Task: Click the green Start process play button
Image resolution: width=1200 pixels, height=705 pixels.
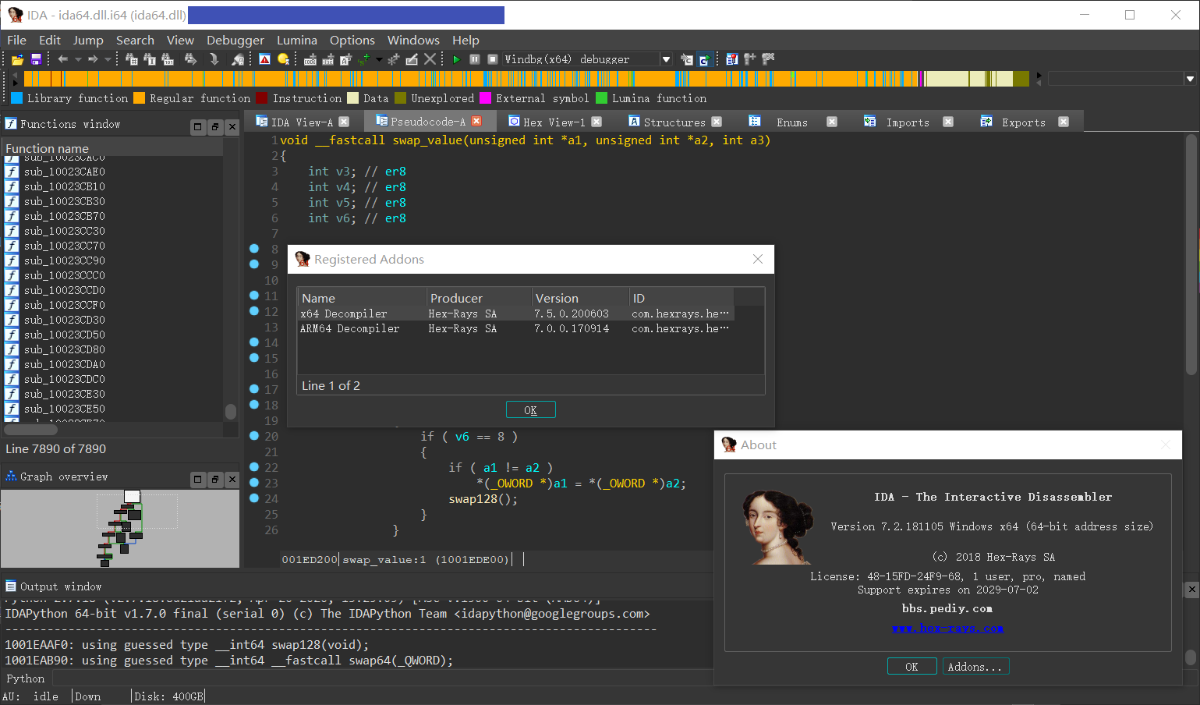Action: (x=456, y=59)
